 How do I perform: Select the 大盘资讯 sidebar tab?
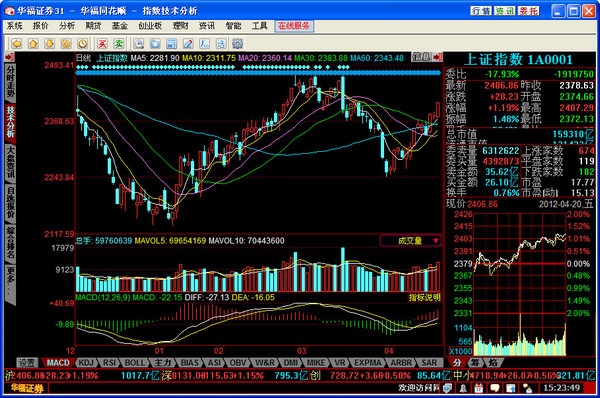tap(10, 163)
